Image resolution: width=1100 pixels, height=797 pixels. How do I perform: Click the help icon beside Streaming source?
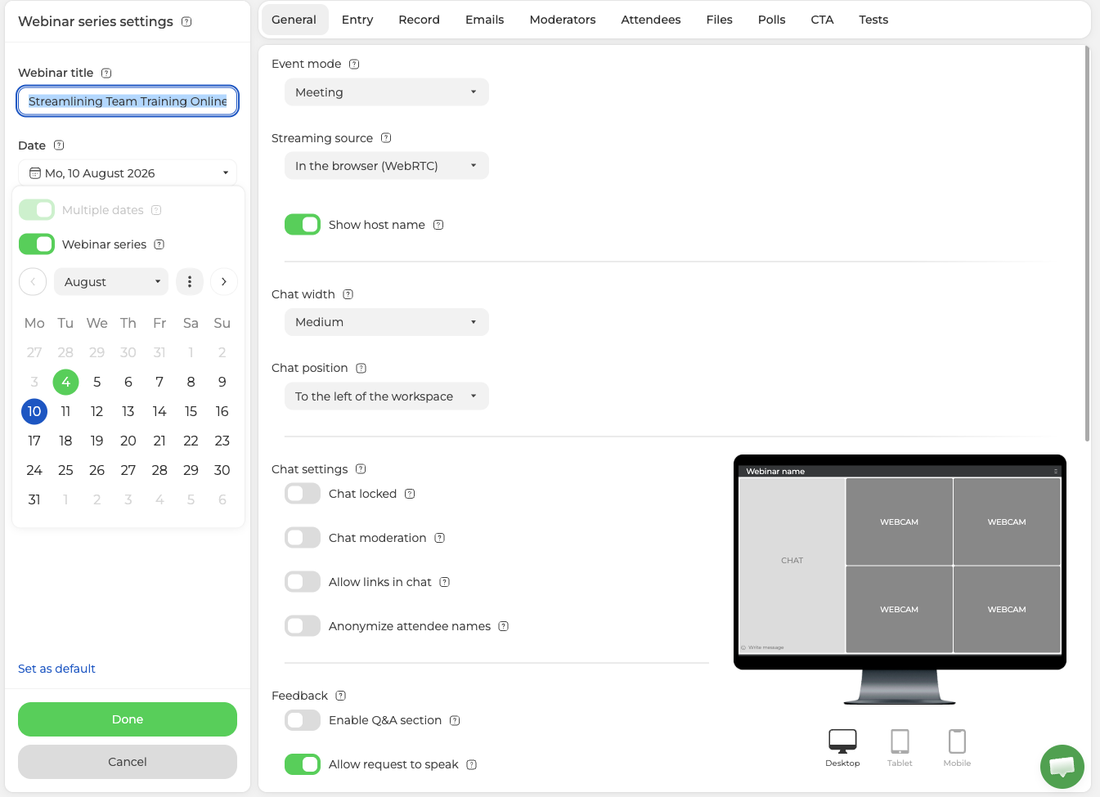[x=386, y=138]
